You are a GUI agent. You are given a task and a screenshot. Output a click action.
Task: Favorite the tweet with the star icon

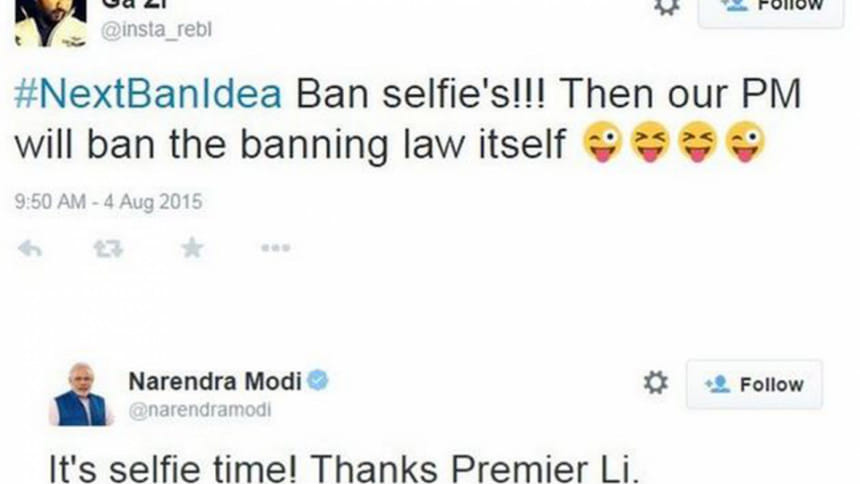tap(192, 248)
